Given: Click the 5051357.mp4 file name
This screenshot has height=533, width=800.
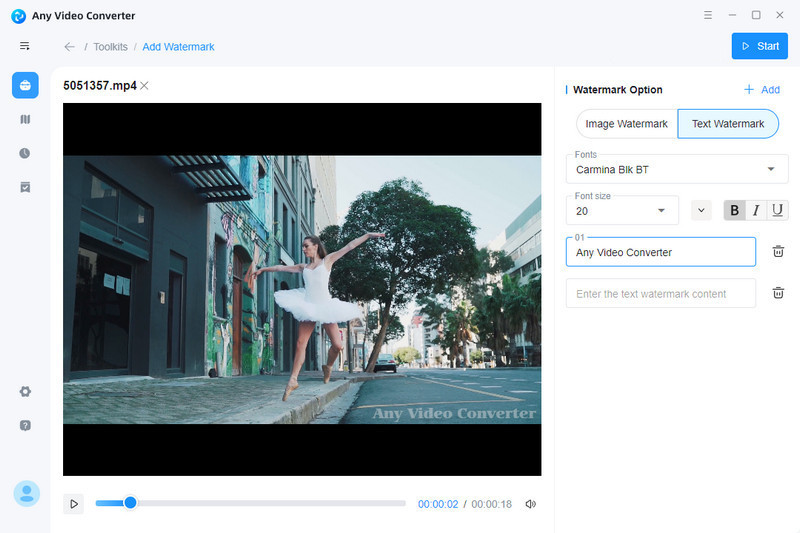Looking at the screenshot, I should [100, 86].
